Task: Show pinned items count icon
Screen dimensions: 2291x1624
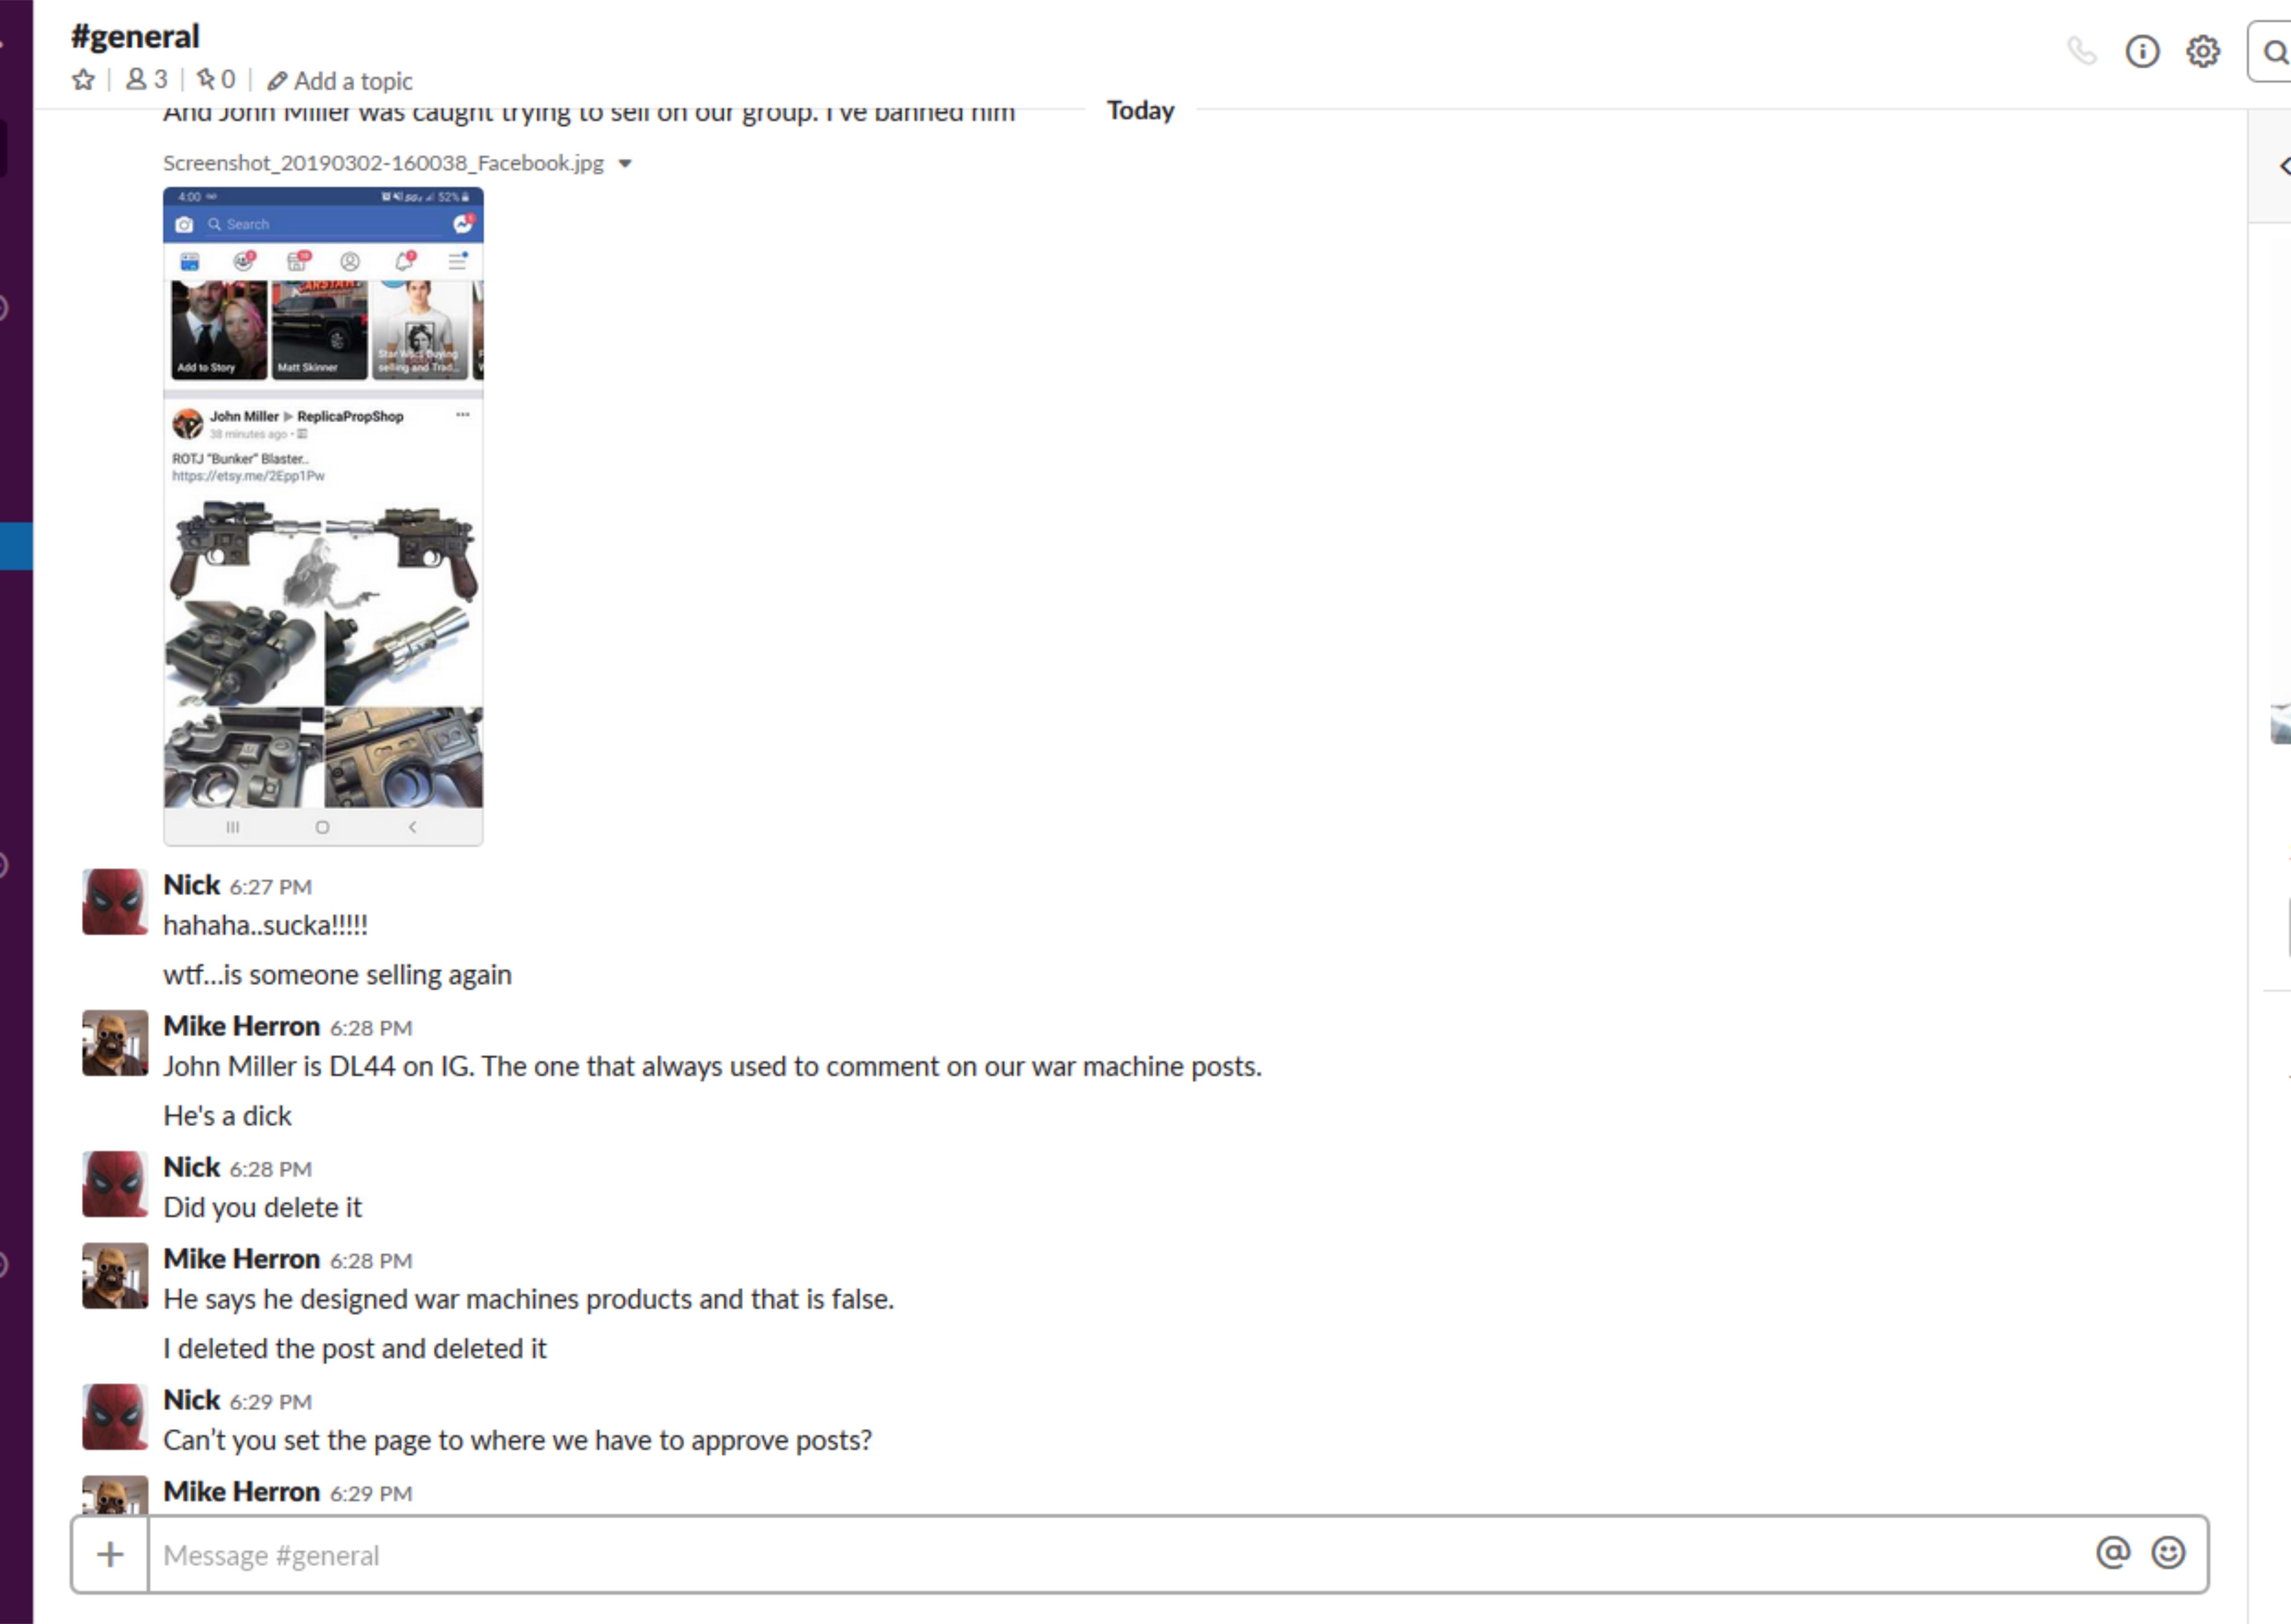Action: point(216,80)
